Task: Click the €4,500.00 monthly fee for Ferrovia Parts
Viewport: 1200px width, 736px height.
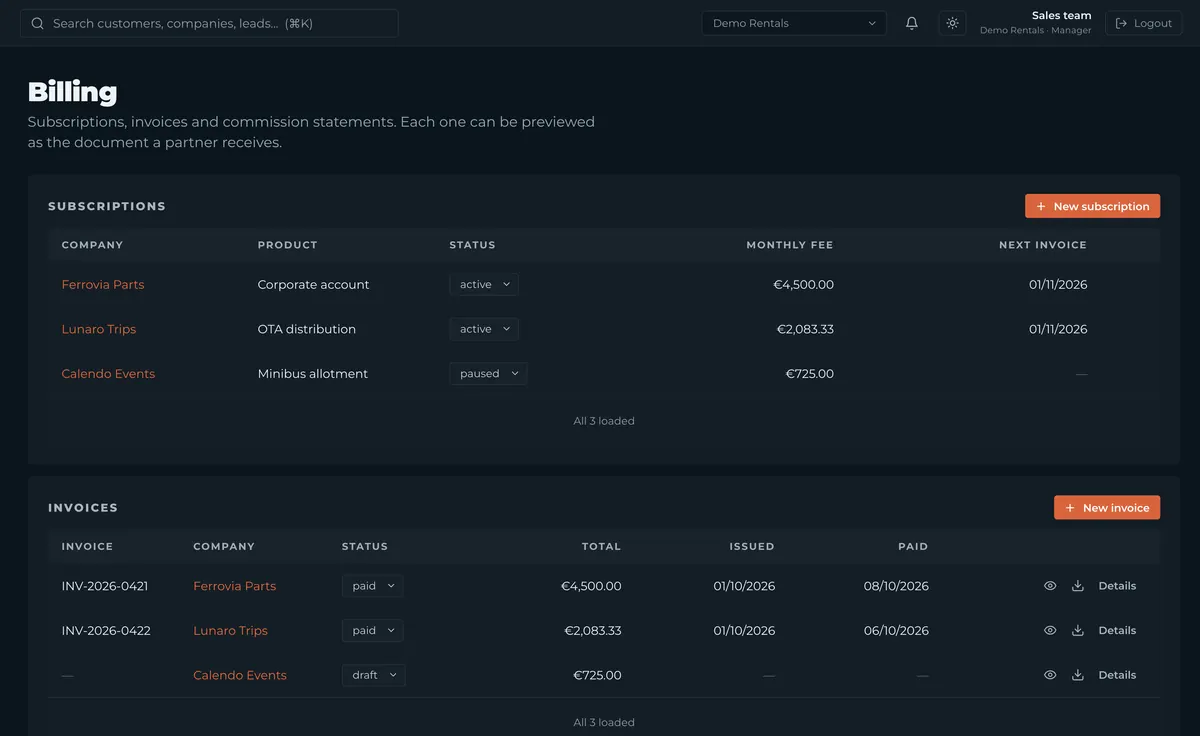Action: [x=803, y=285]
